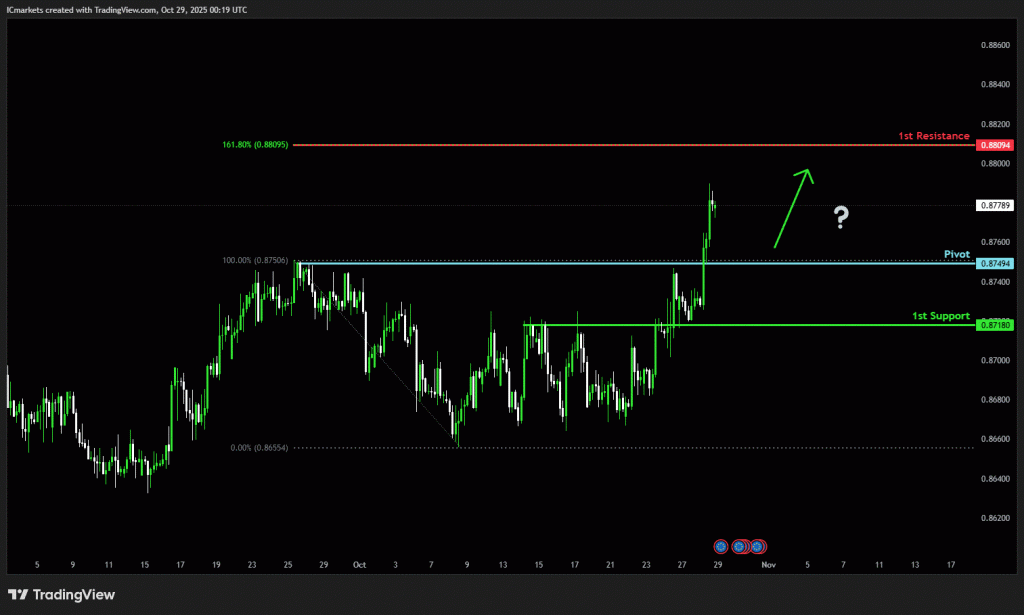Click the current price label 0.87789
This screenshot has width=1024, height=615.
[x=996, y=205]
